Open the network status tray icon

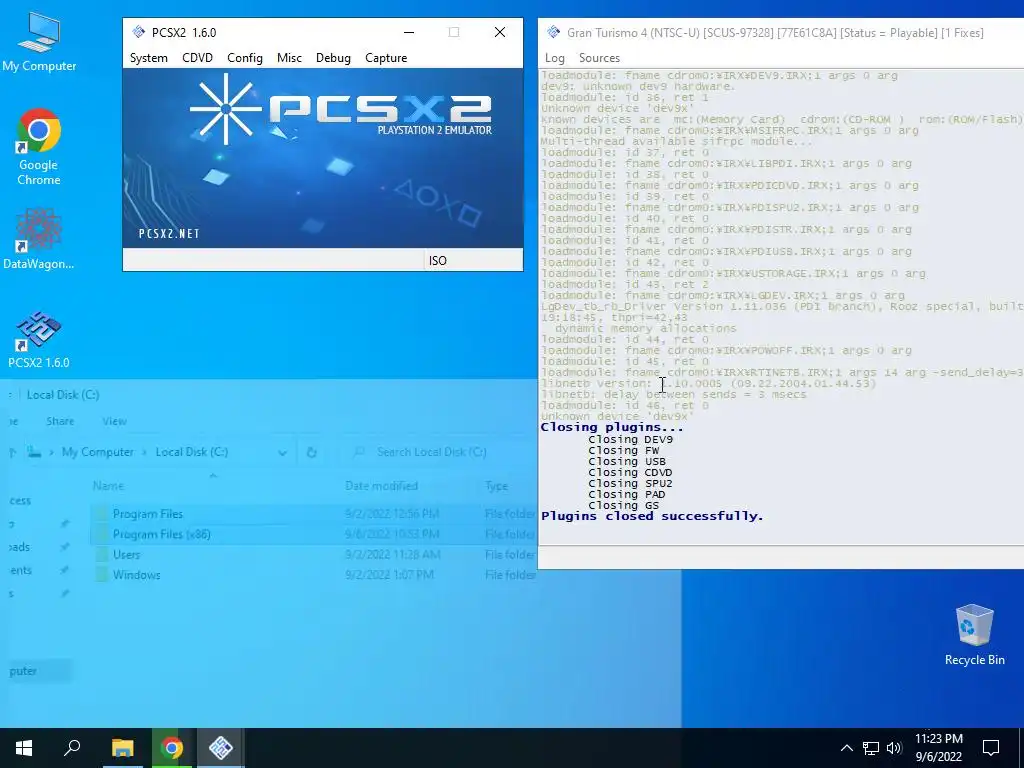(x=871, y=748)
